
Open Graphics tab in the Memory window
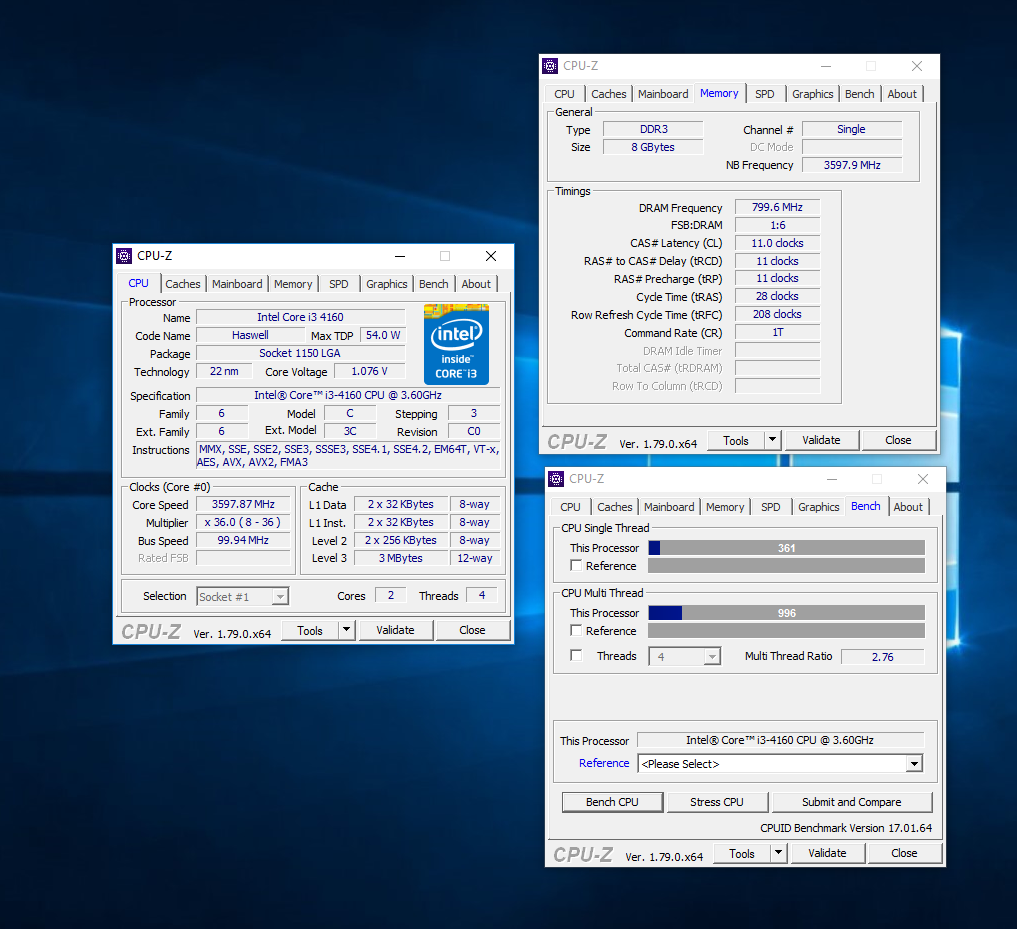pos(813,94)
